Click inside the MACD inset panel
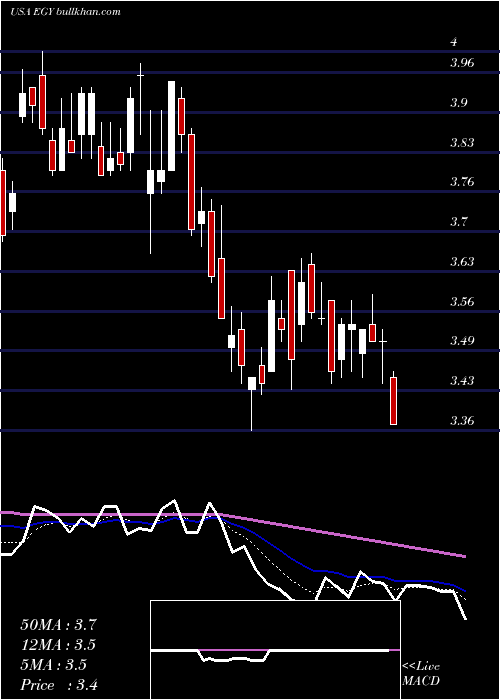Viewport: 500px width, 700px height. 275,650
